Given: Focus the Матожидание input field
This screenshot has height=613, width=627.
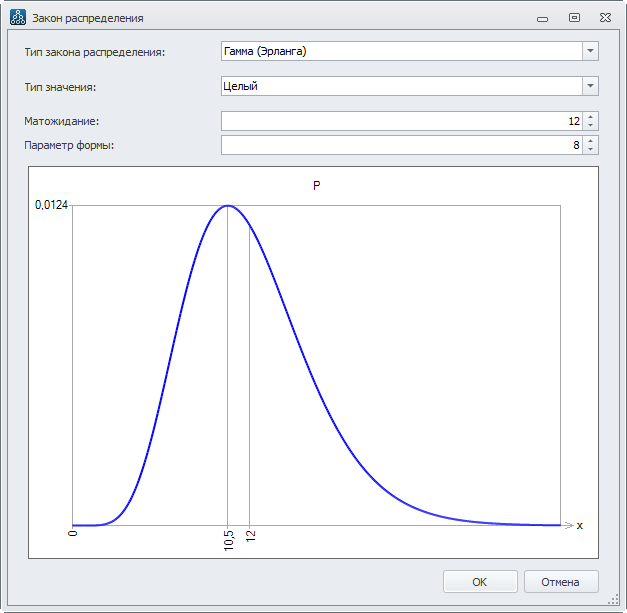Looking at the screenshot, I should click(400, 121).
